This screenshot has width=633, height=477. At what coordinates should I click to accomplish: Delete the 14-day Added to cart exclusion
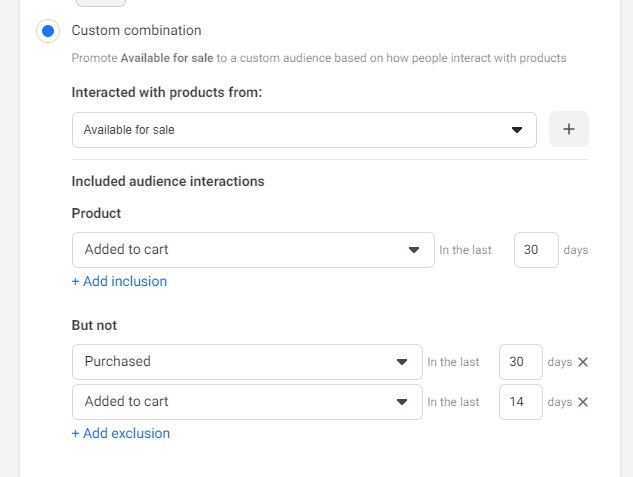click(583, 402)
